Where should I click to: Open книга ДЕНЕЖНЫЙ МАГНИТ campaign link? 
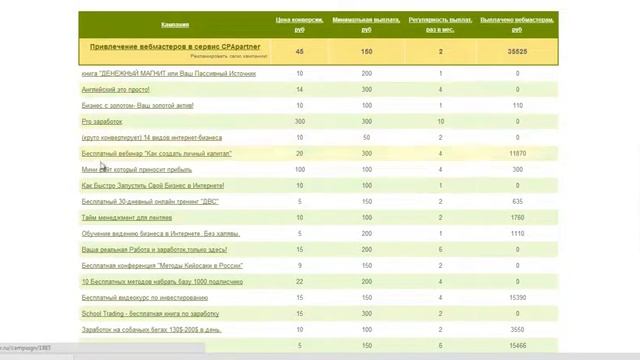point(169,74)
